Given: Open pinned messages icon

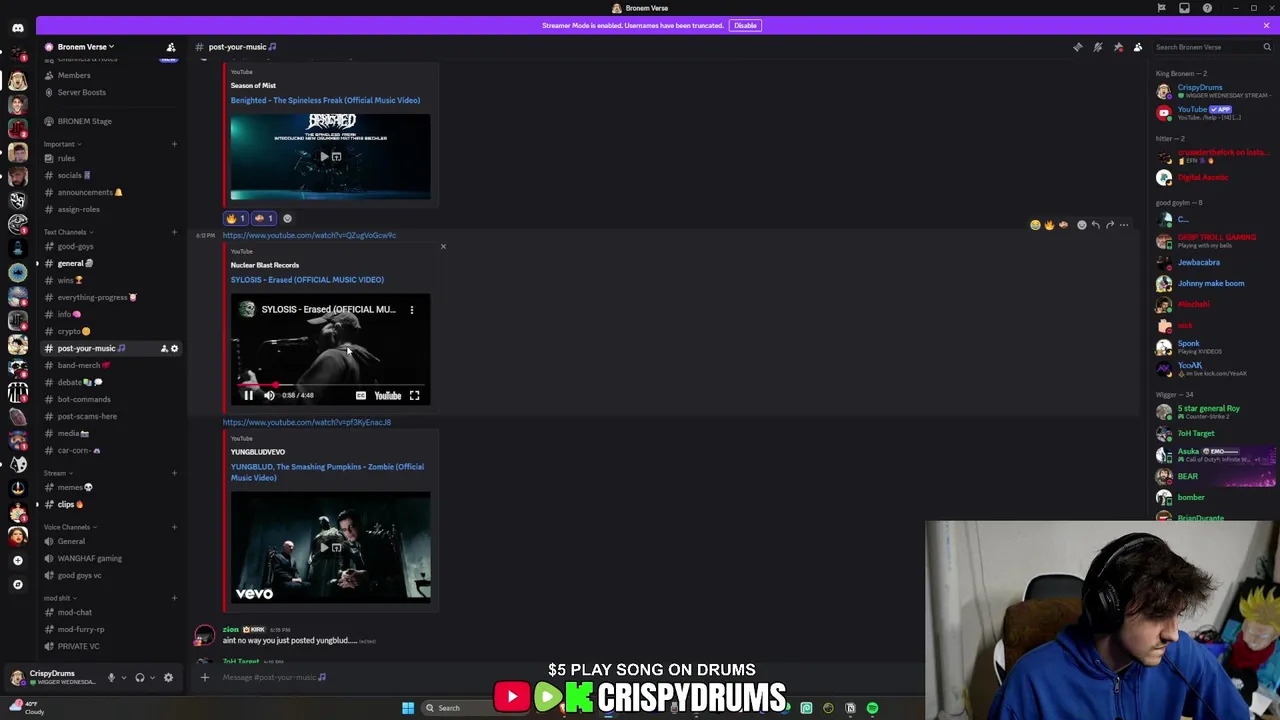Looking at the screenshot, I should [1118, 47].
